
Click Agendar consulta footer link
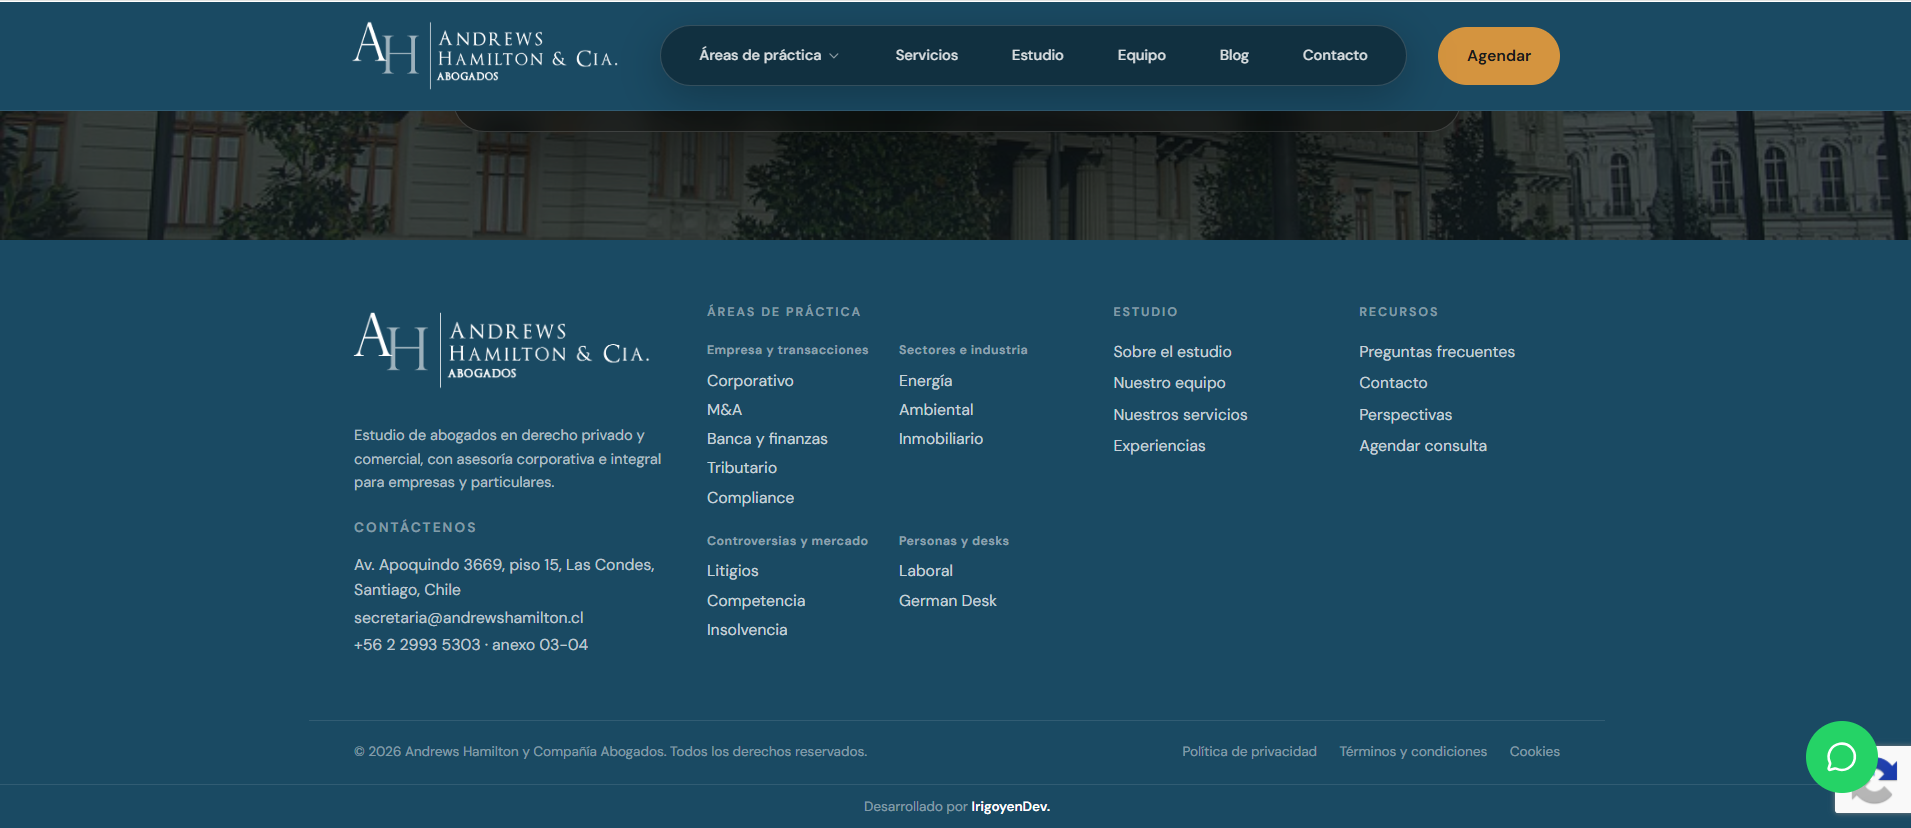[x=1423, y=446]
